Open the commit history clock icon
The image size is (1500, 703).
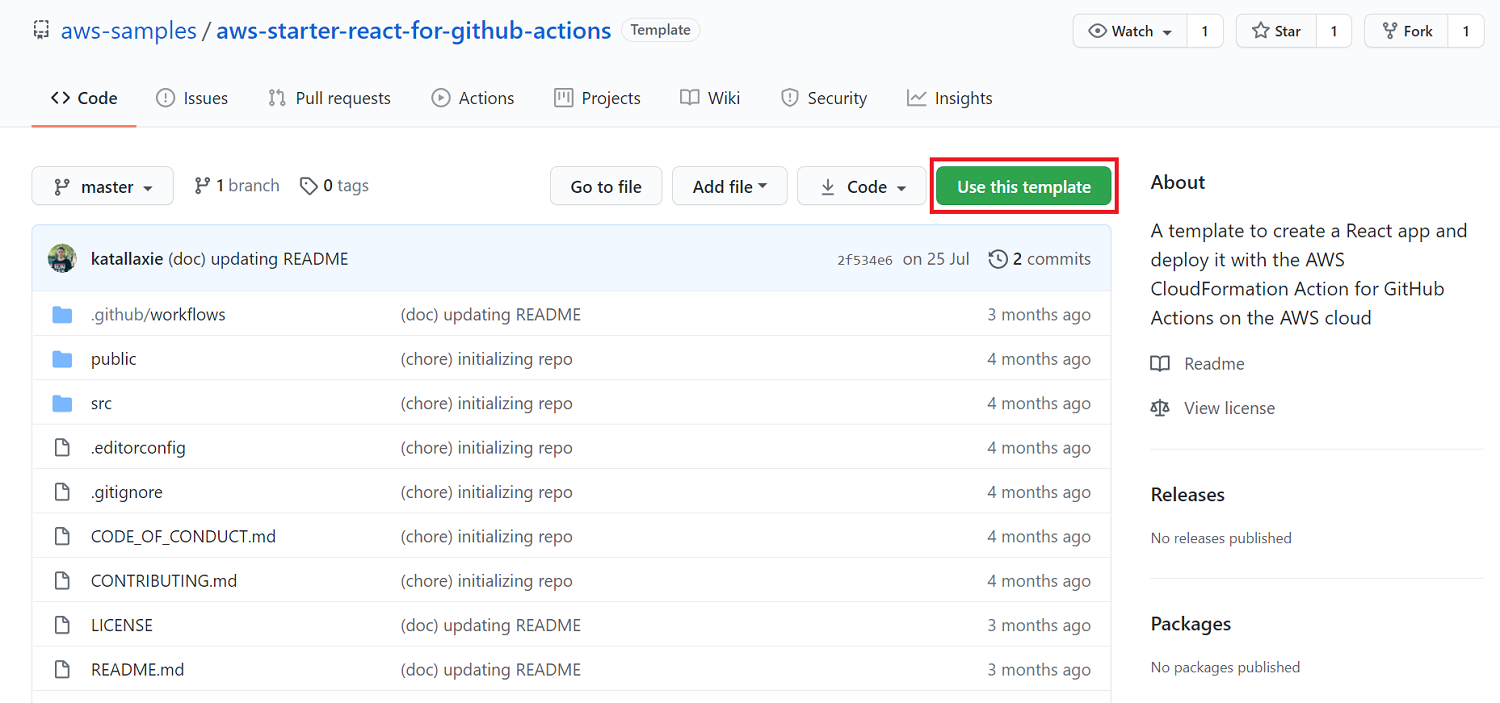point(997,258)
